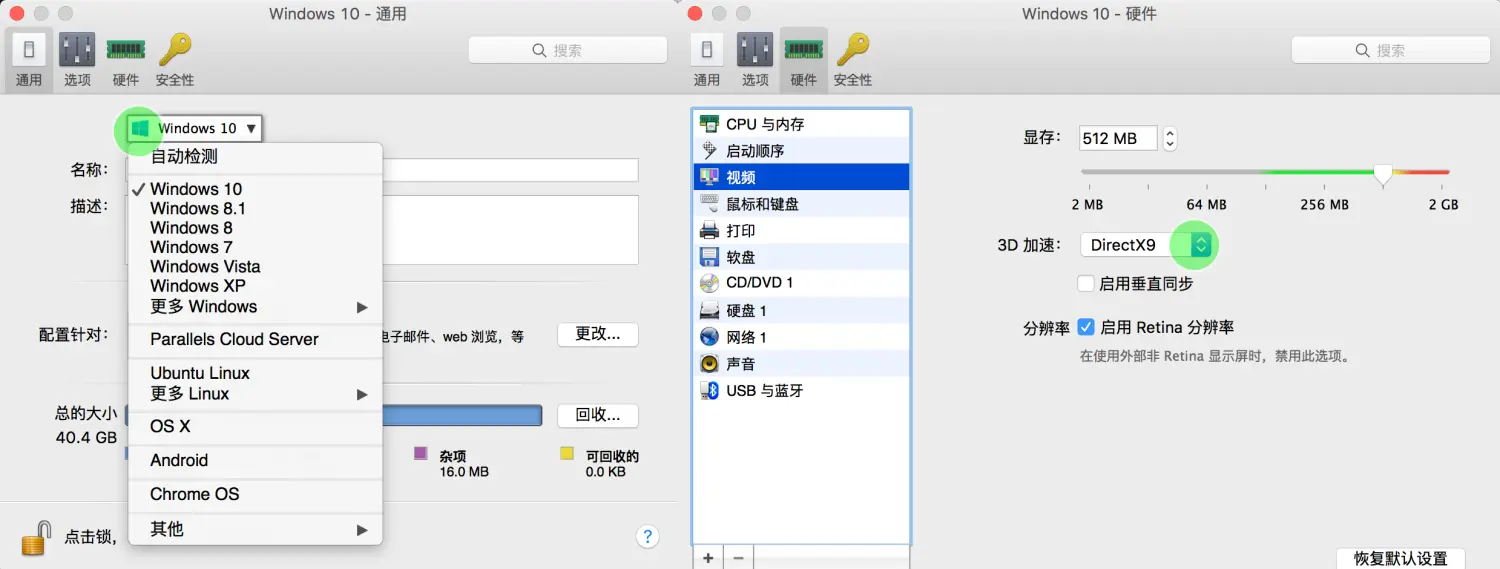Choose Windows 7 in OS menu
The width and height of the screenshot is (1500, 569).
(x=256, y=247)
